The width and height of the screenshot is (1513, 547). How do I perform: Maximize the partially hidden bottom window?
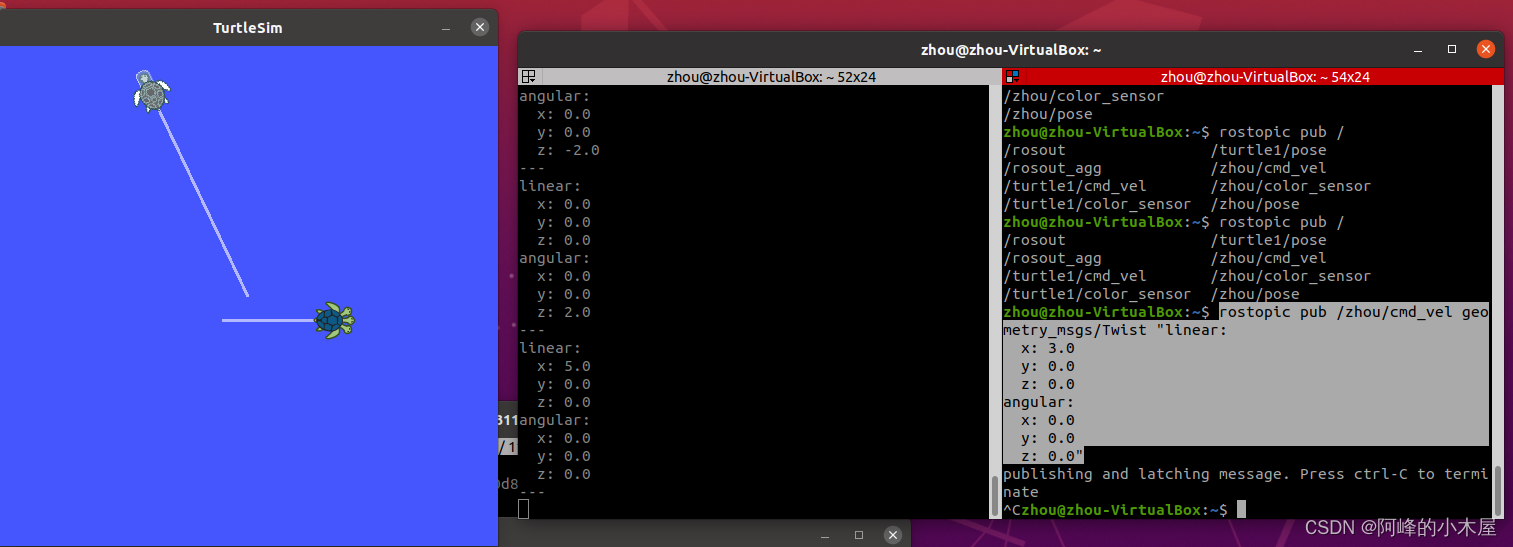[x=858, y=535]
